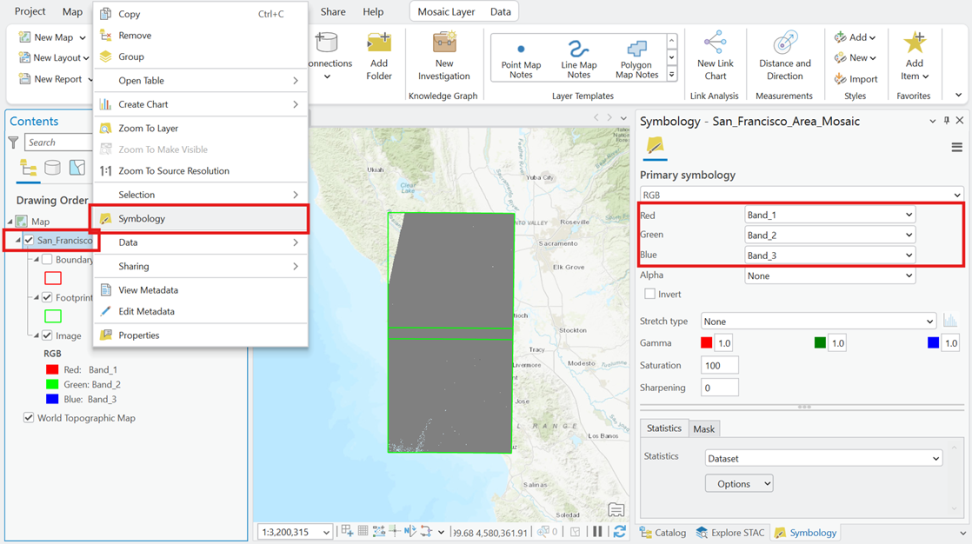Open the Stretch type dropdown
972x544 pixels.
818,321
